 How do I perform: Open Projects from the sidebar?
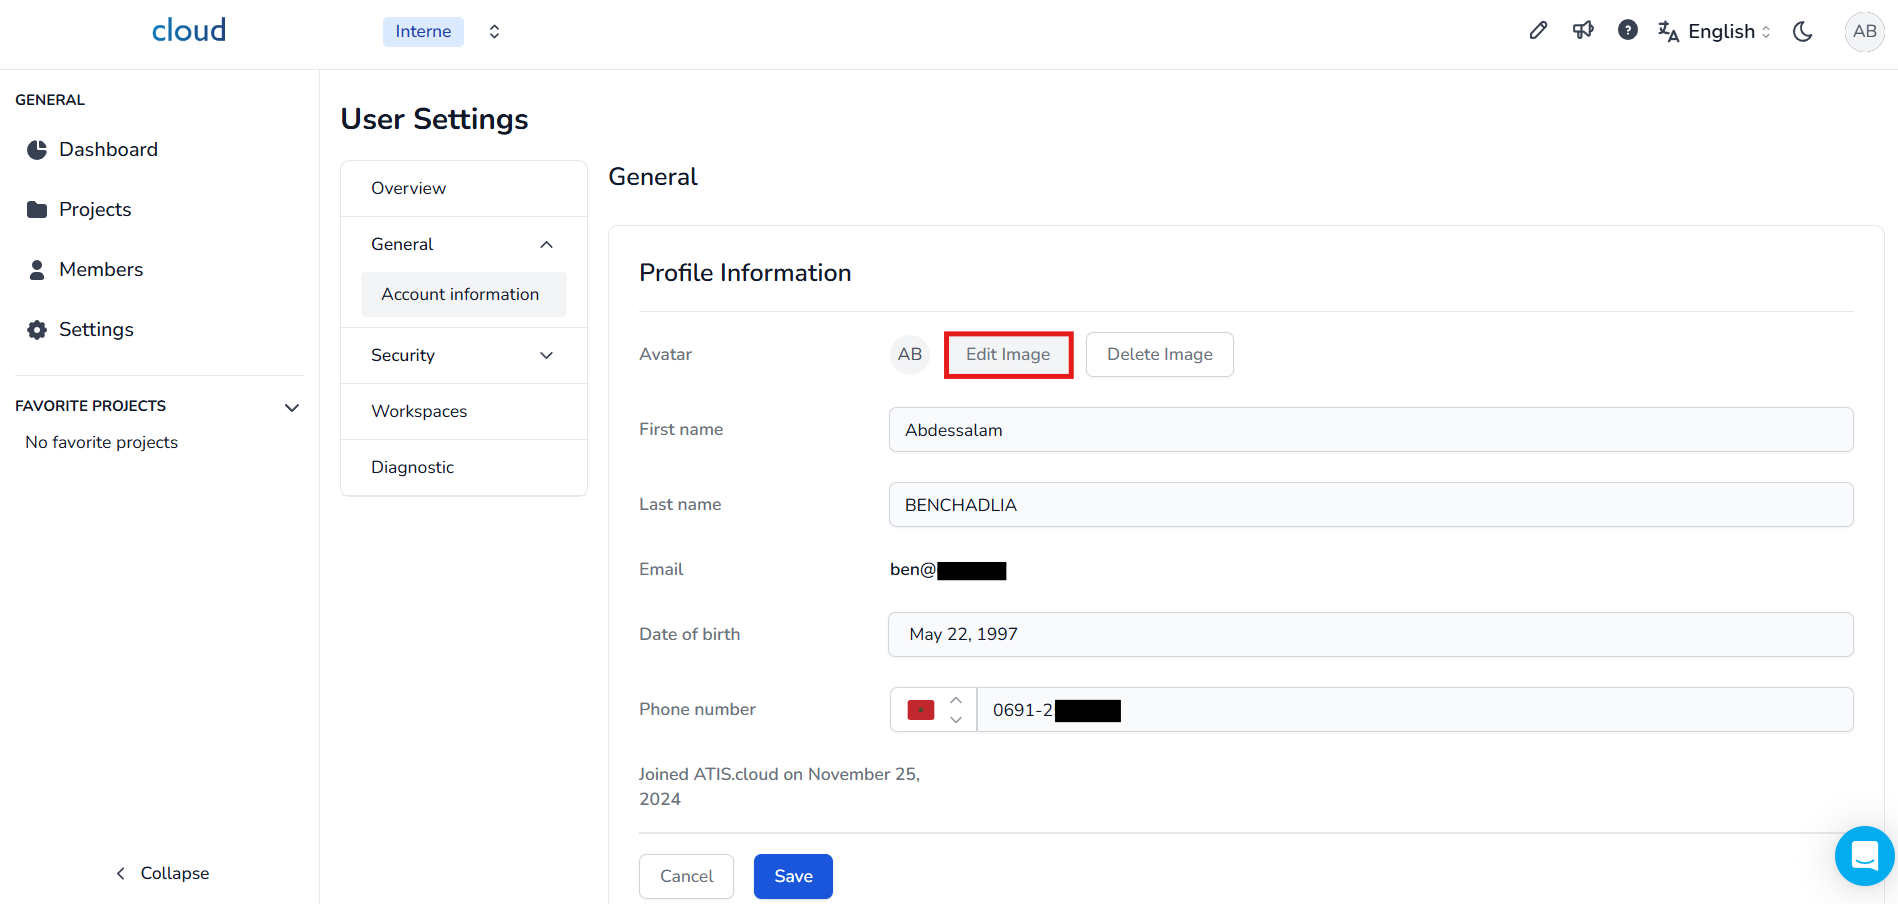point(95,210)
